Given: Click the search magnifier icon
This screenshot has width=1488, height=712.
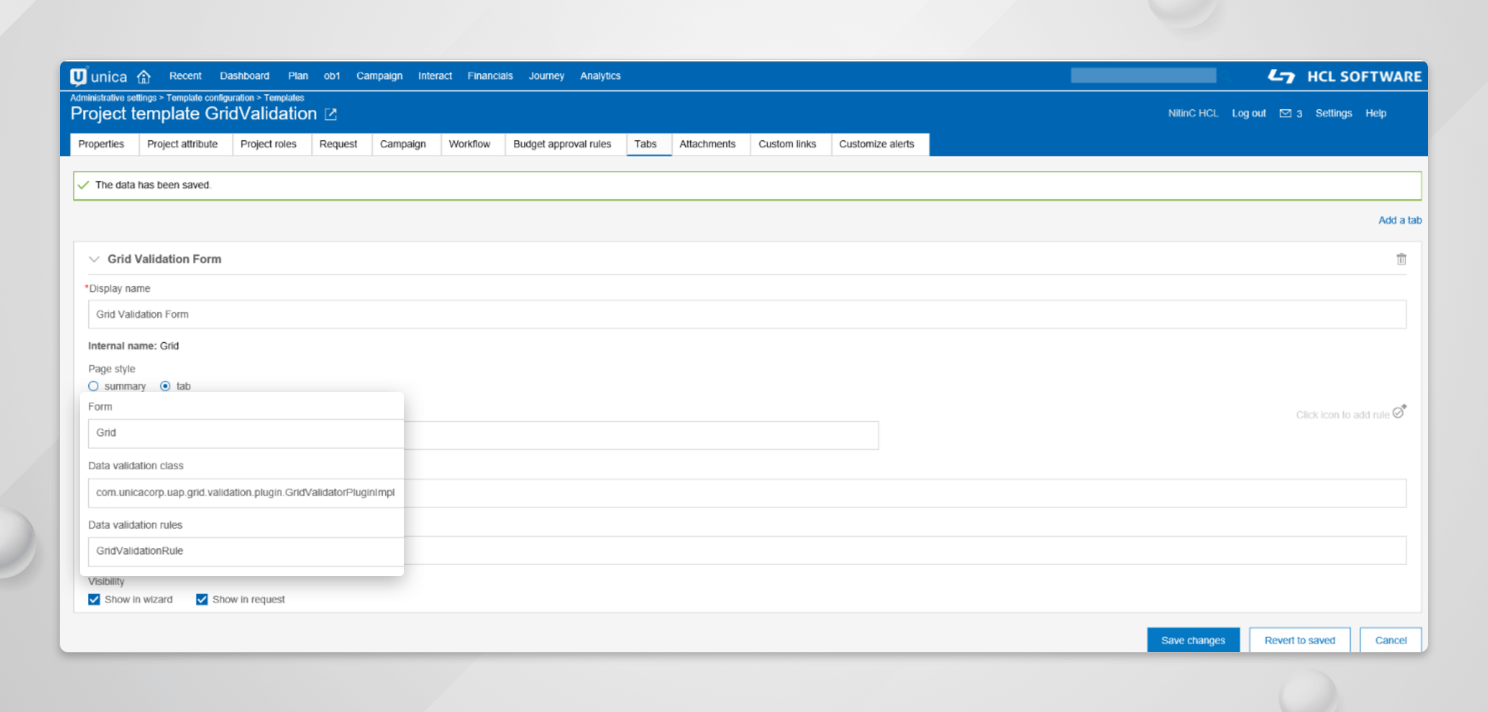Looking at the screenshot, I should [x=1227, y=76].
